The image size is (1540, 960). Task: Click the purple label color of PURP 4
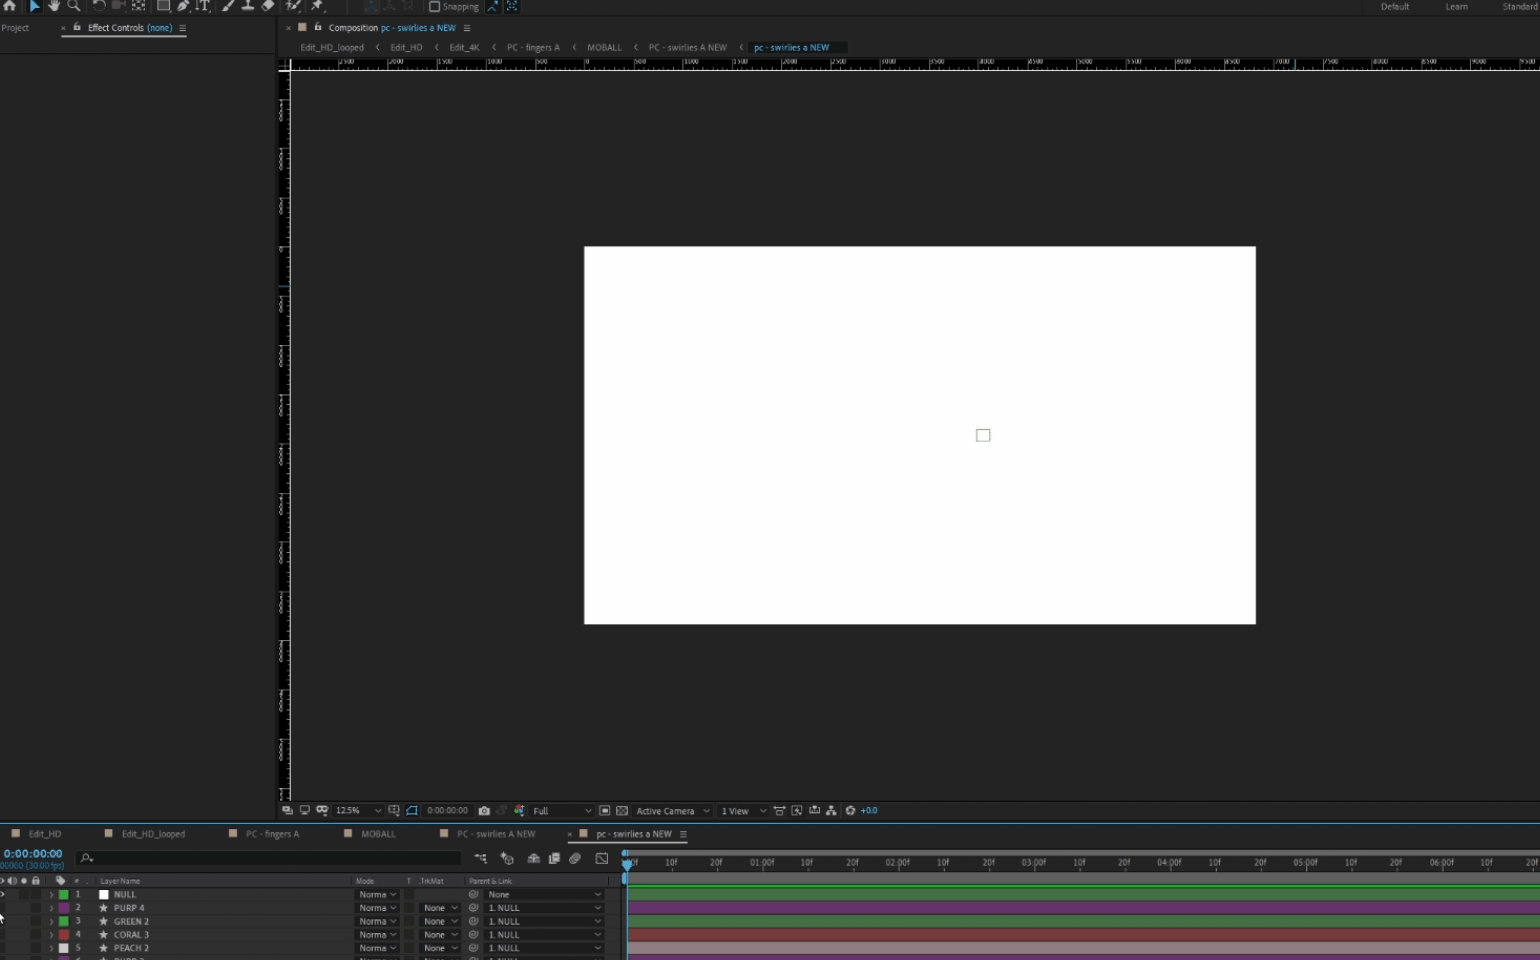tap(64, 908)
